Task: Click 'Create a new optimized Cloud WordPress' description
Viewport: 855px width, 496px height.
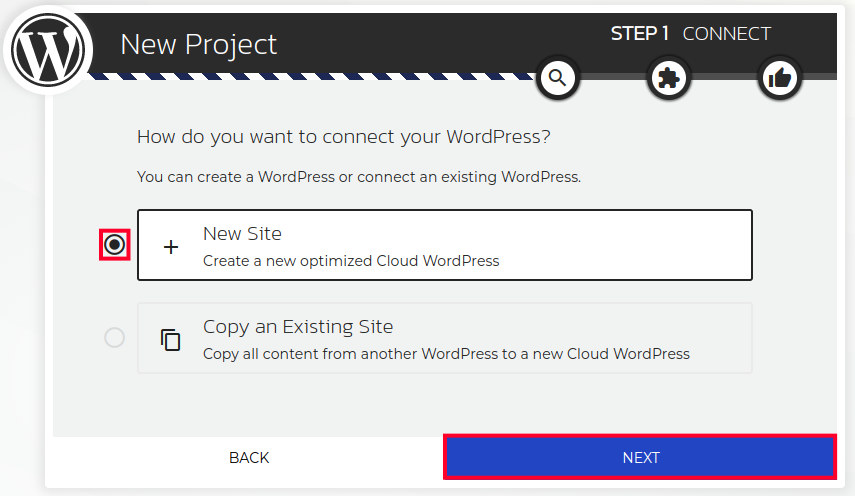Action: pyautogui.click(x=351, y=261)
